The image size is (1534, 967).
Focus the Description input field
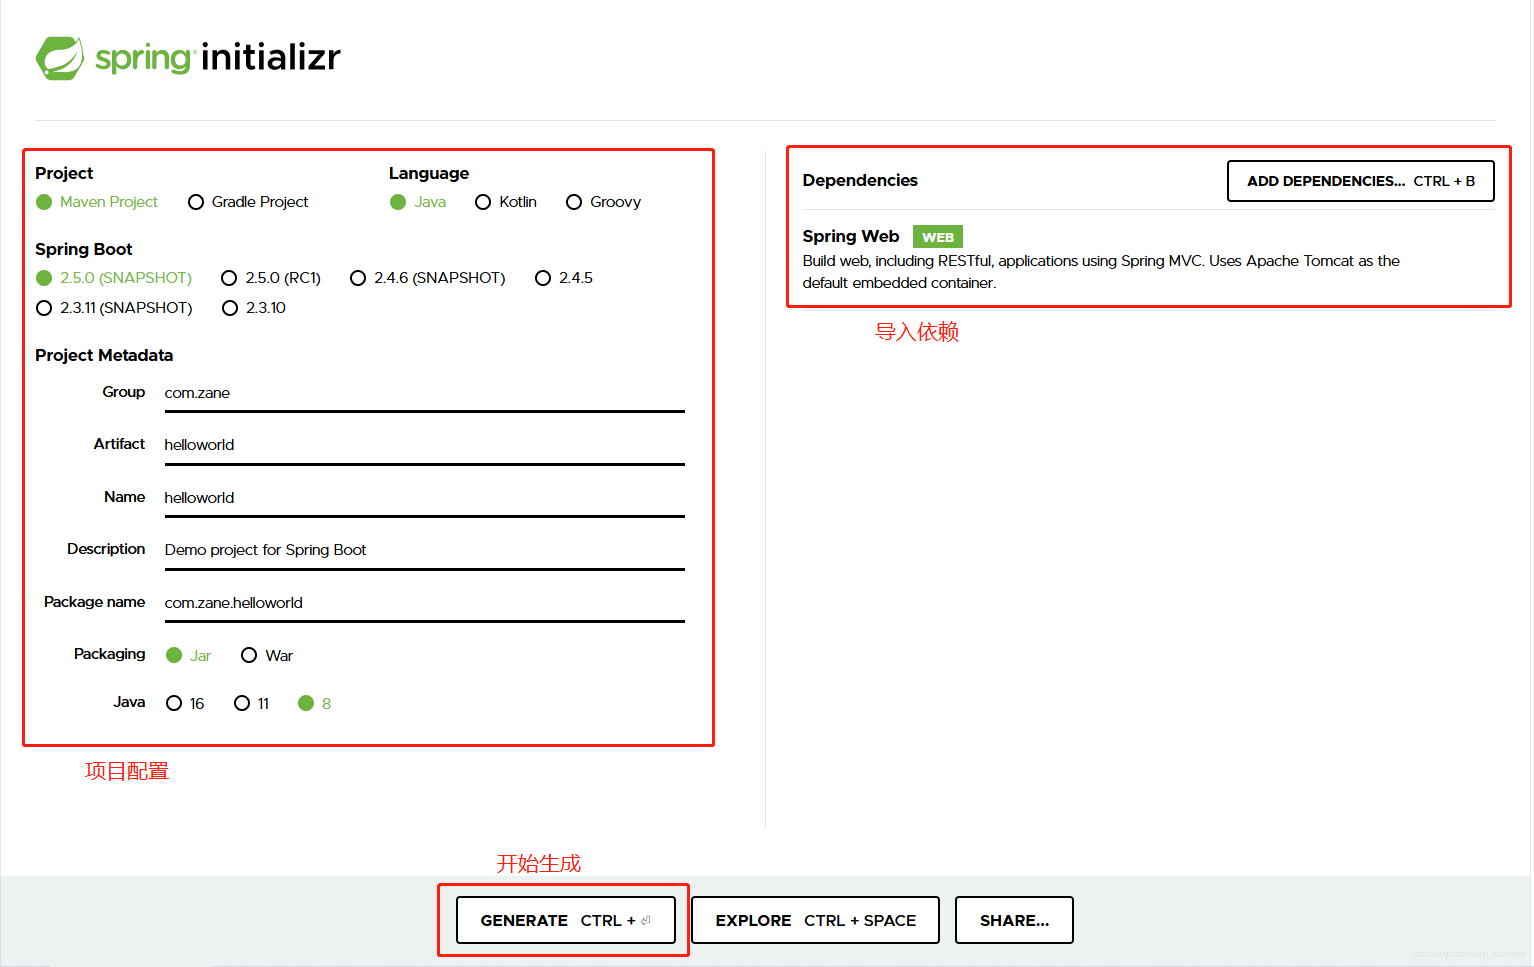tap(424, 550)
